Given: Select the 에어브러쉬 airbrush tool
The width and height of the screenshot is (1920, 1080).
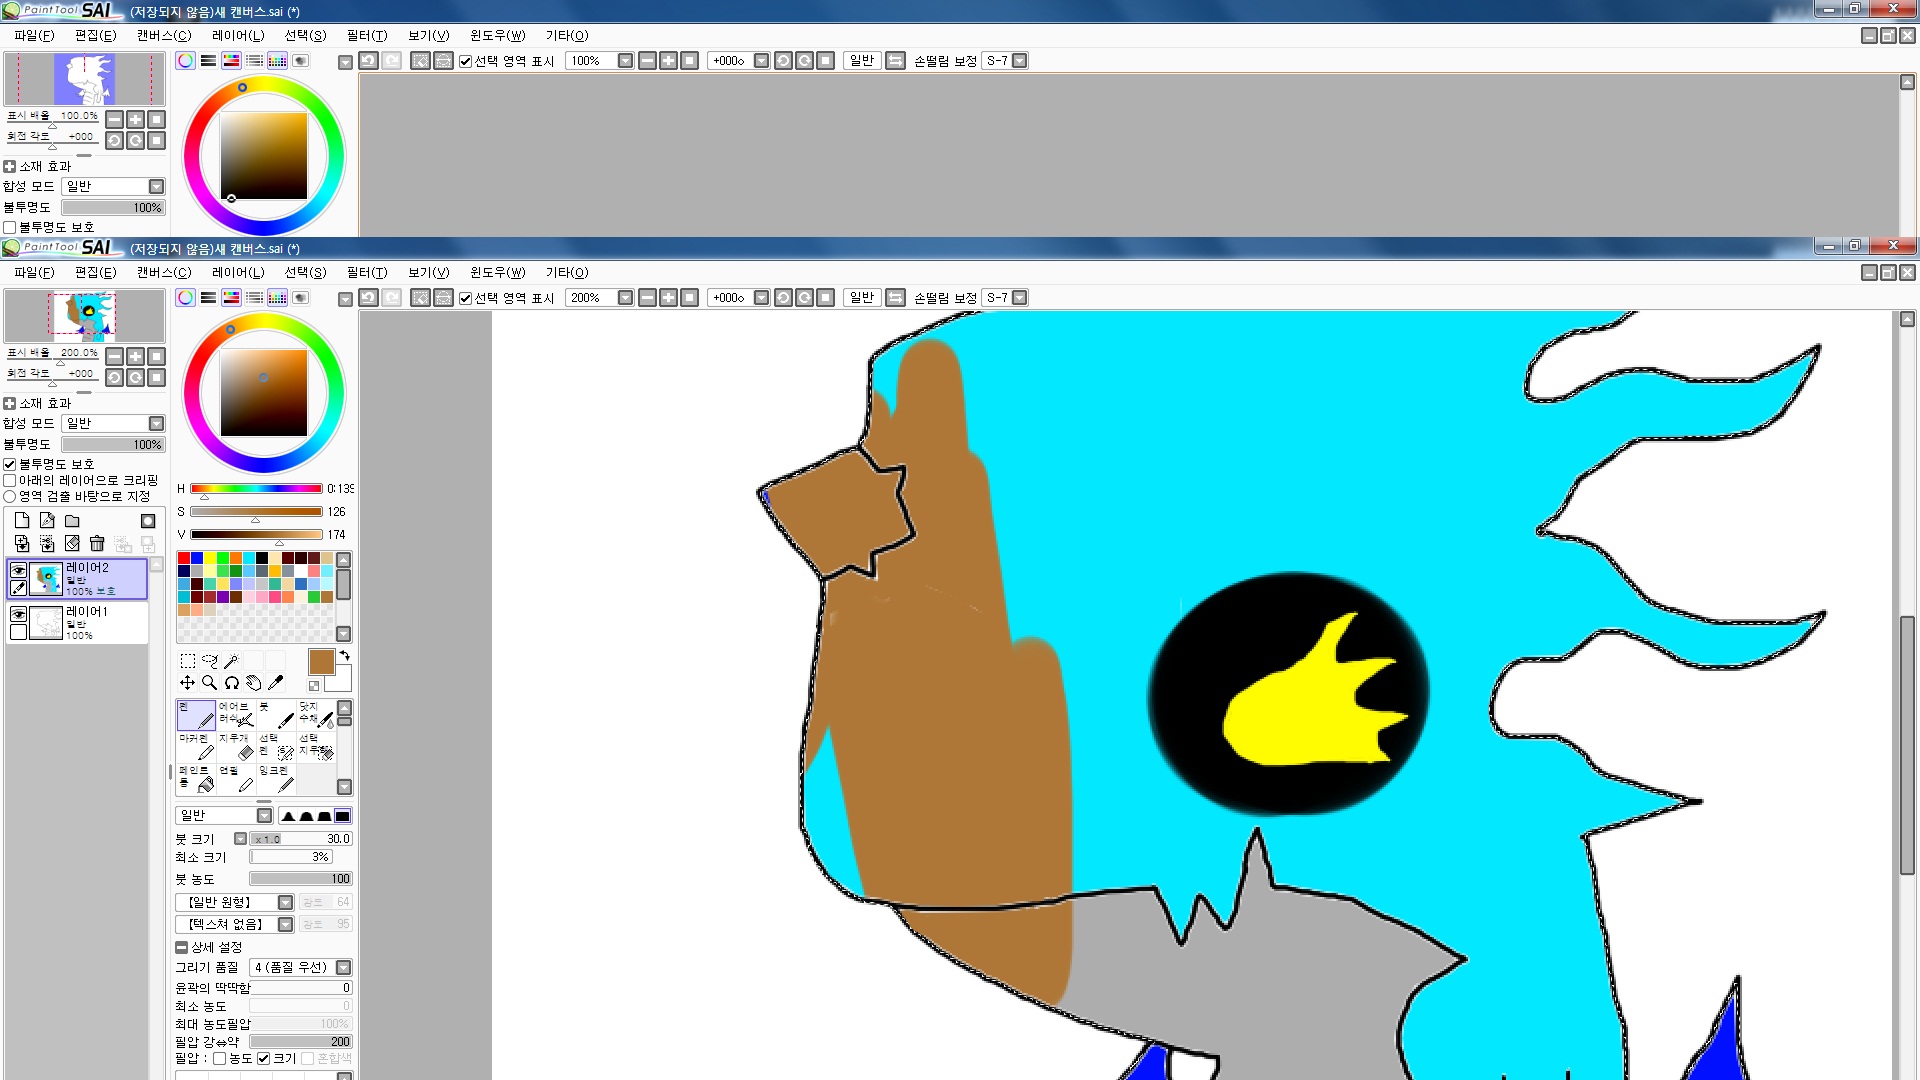Looking at the screenshot, I should tap(236, 714).
